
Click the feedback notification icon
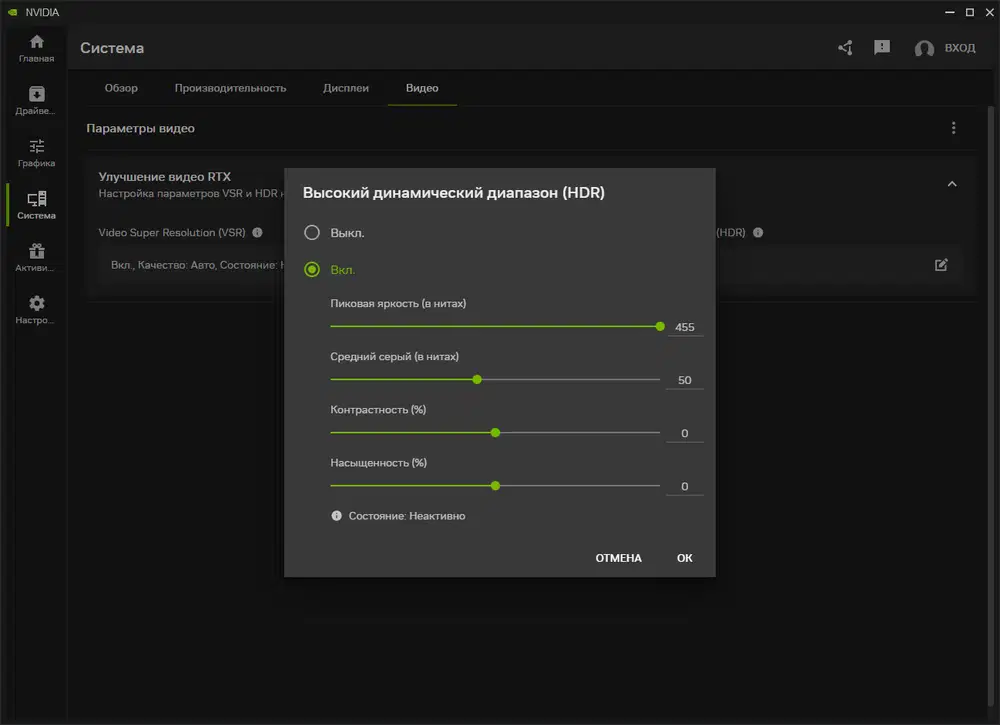[881, 48]
